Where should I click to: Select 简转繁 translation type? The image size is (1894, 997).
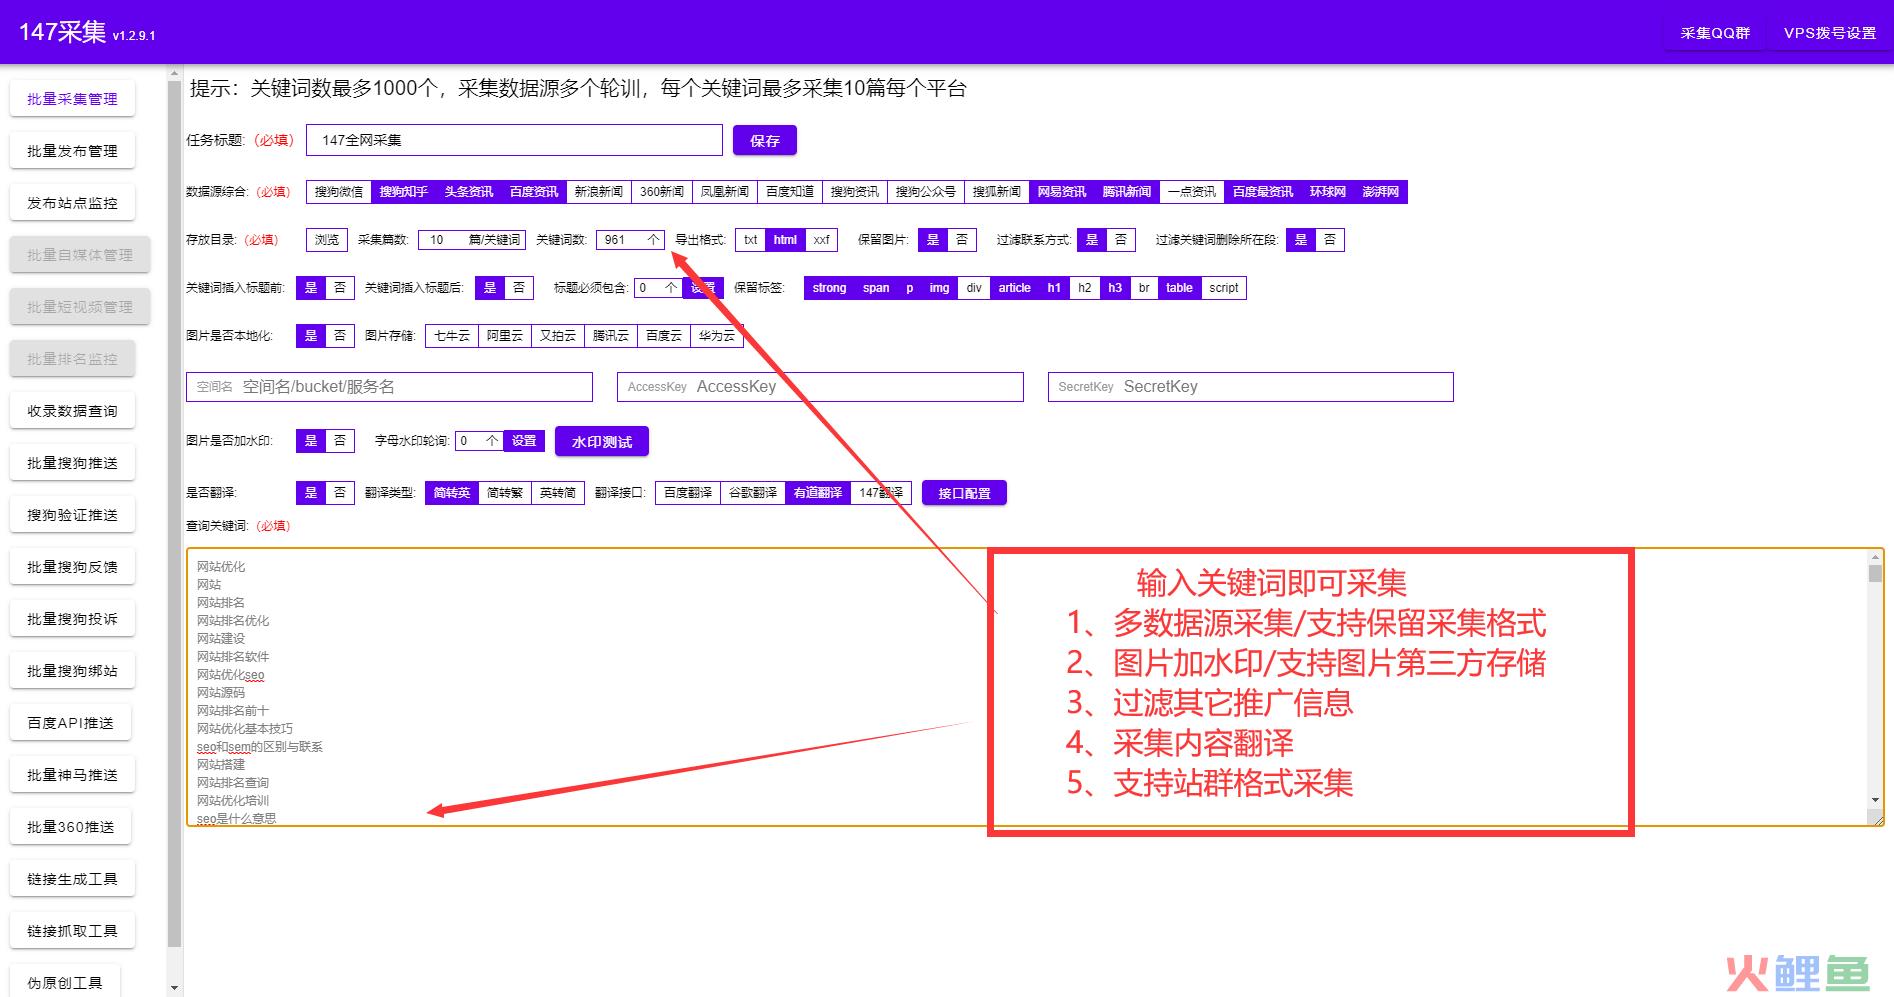coord(504,493)
